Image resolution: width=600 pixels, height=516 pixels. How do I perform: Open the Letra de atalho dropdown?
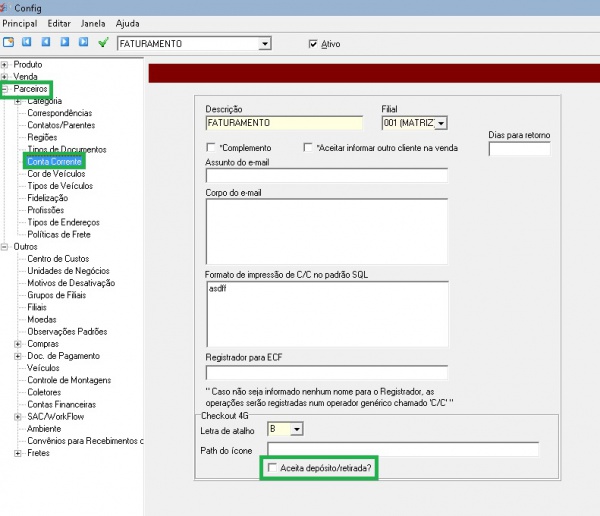click(x=295, y=429)
